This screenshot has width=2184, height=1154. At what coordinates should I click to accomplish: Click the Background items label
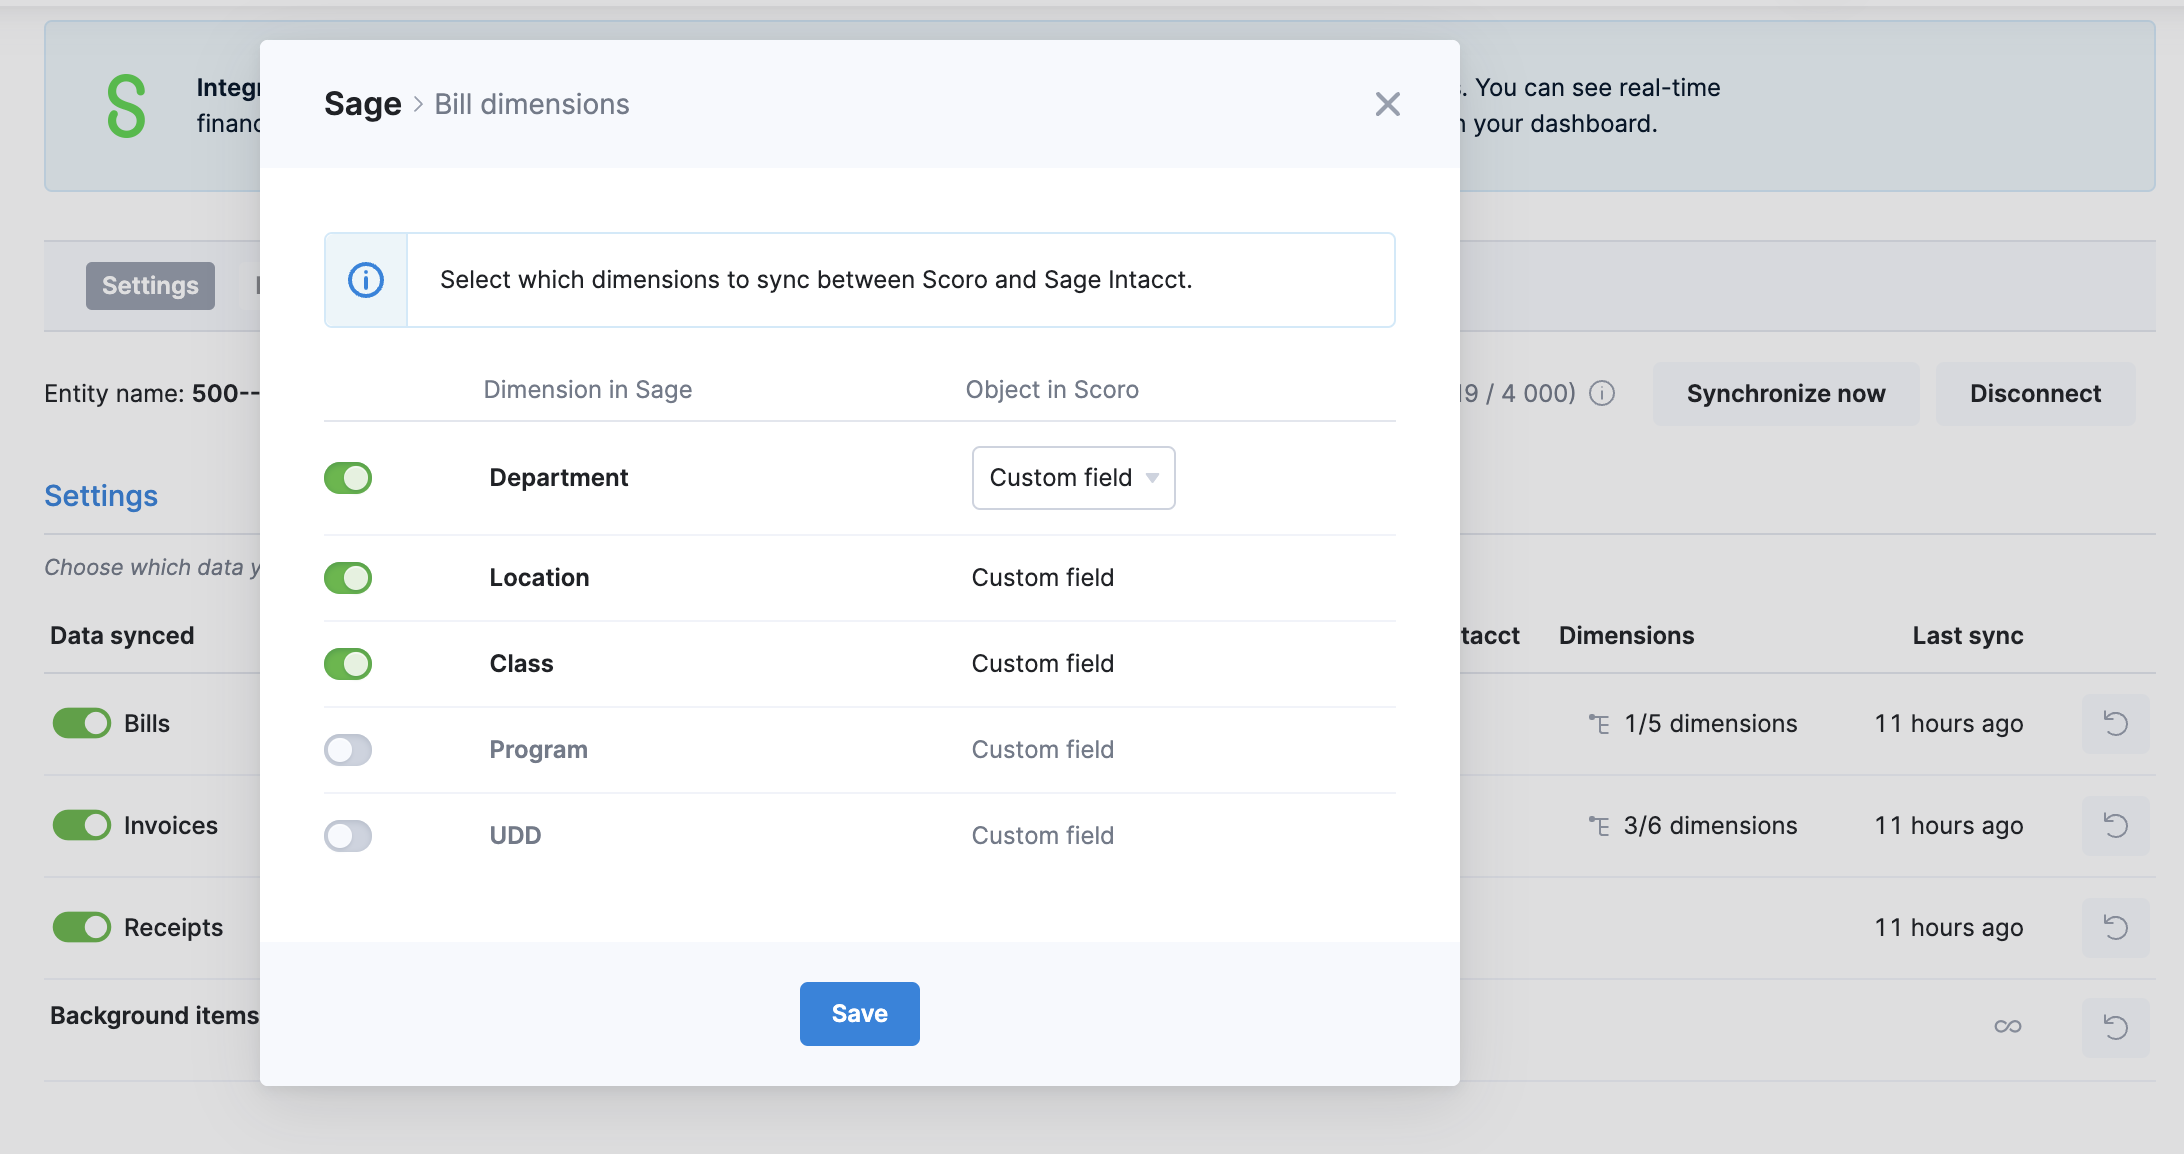click(x=154, y=1016)
